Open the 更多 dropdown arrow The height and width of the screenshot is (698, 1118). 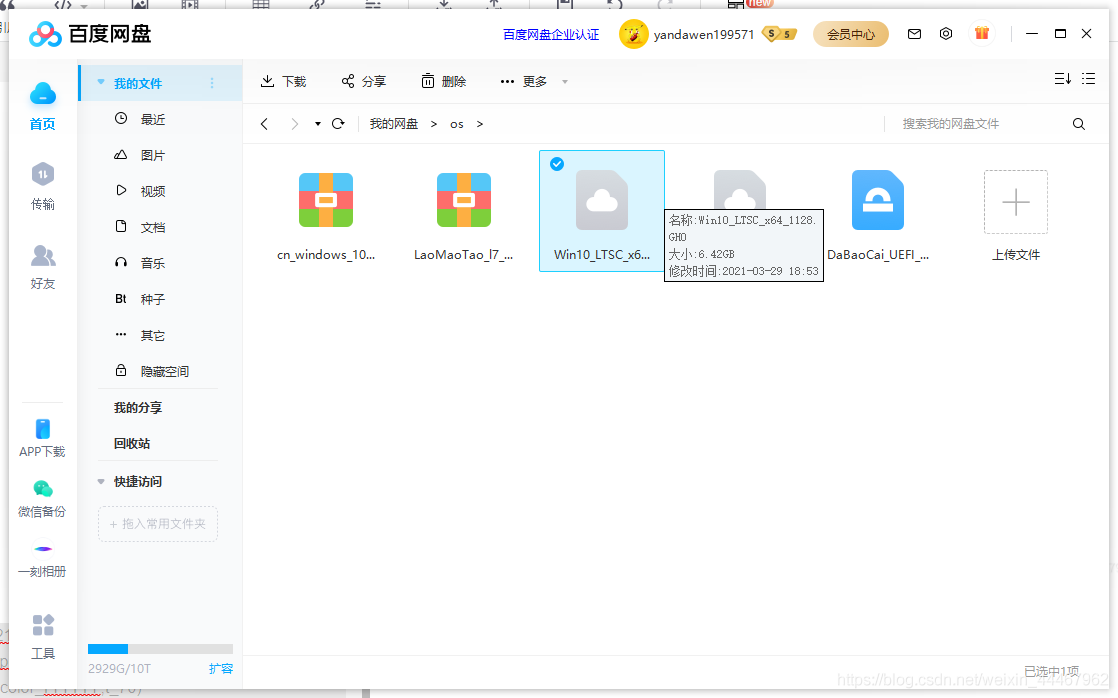(x=565, y=82)
